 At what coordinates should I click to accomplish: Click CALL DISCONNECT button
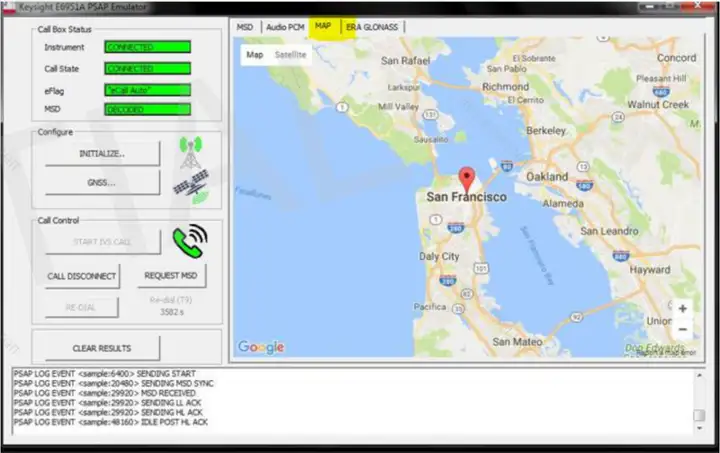tap(82, 276)
